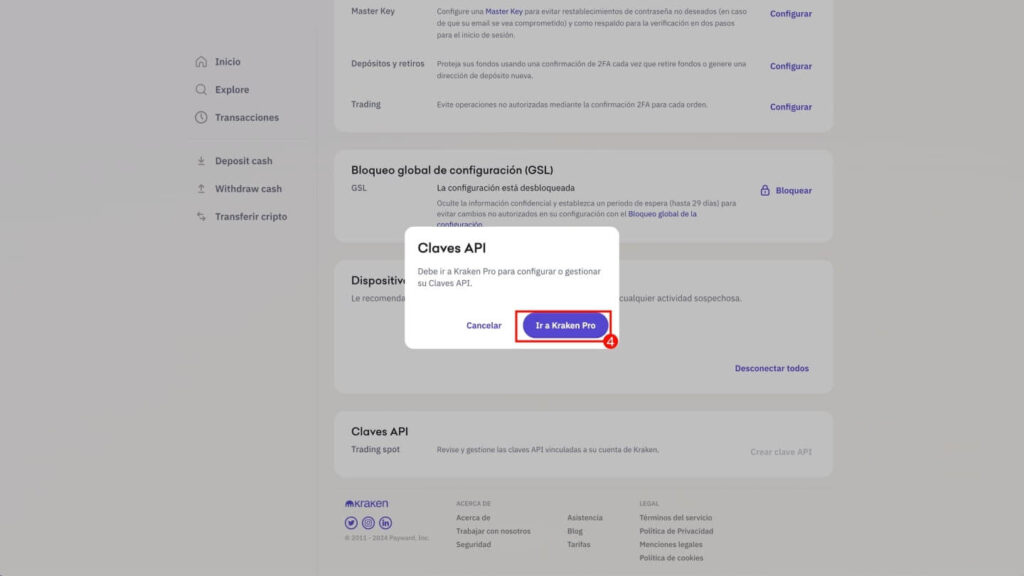Open Acerca de footer link

(473, 517)
